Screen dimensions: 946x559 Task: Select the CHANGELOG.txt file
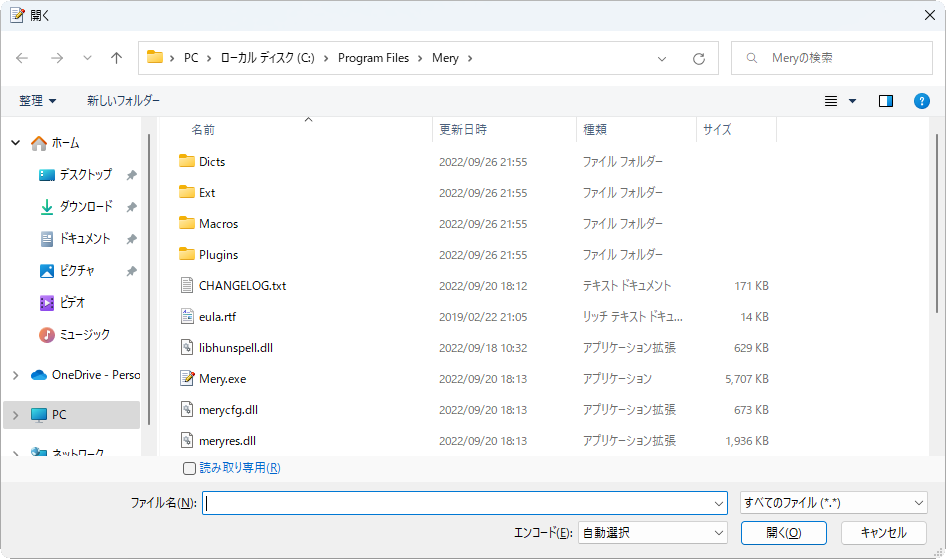point(242,286)
